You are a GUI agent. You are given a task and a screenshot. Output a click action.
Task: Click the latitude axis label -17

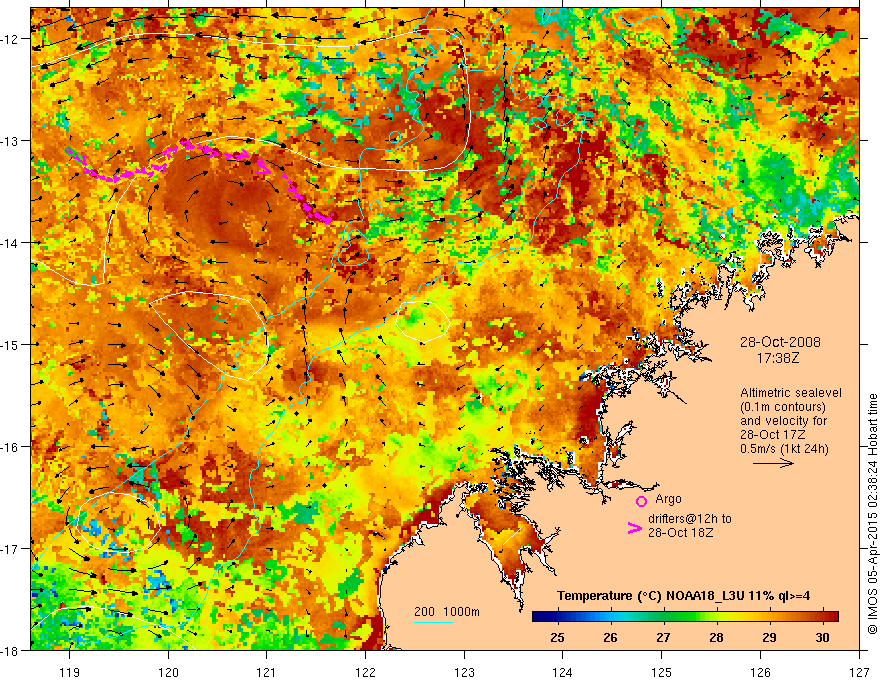[10, 548]
